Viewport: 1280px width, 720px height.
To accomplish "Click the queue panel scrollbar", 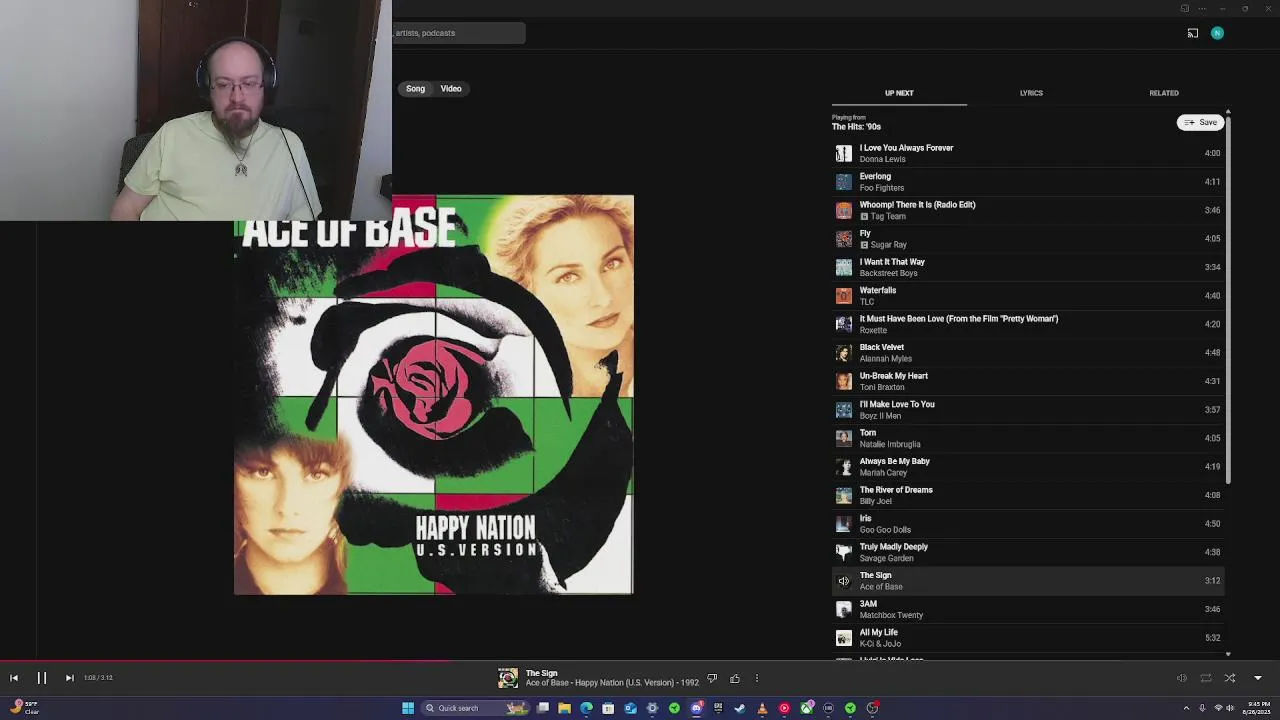I will (1228, 300).
